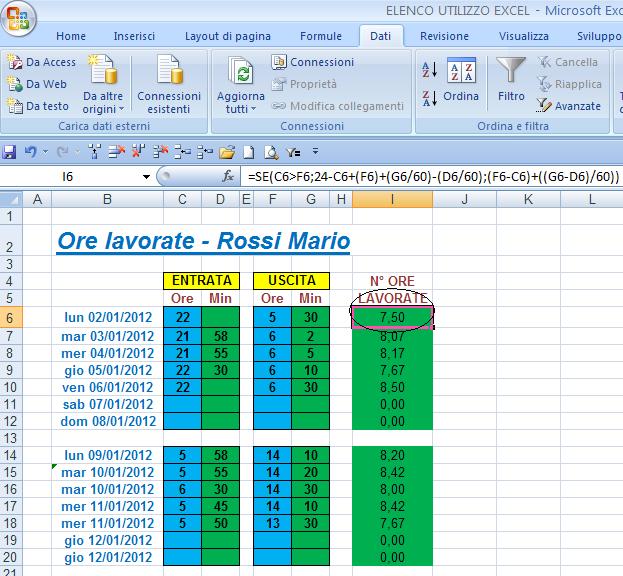
Task: Select date cell lun 02/01/2012
Action: tap(108, 317)
